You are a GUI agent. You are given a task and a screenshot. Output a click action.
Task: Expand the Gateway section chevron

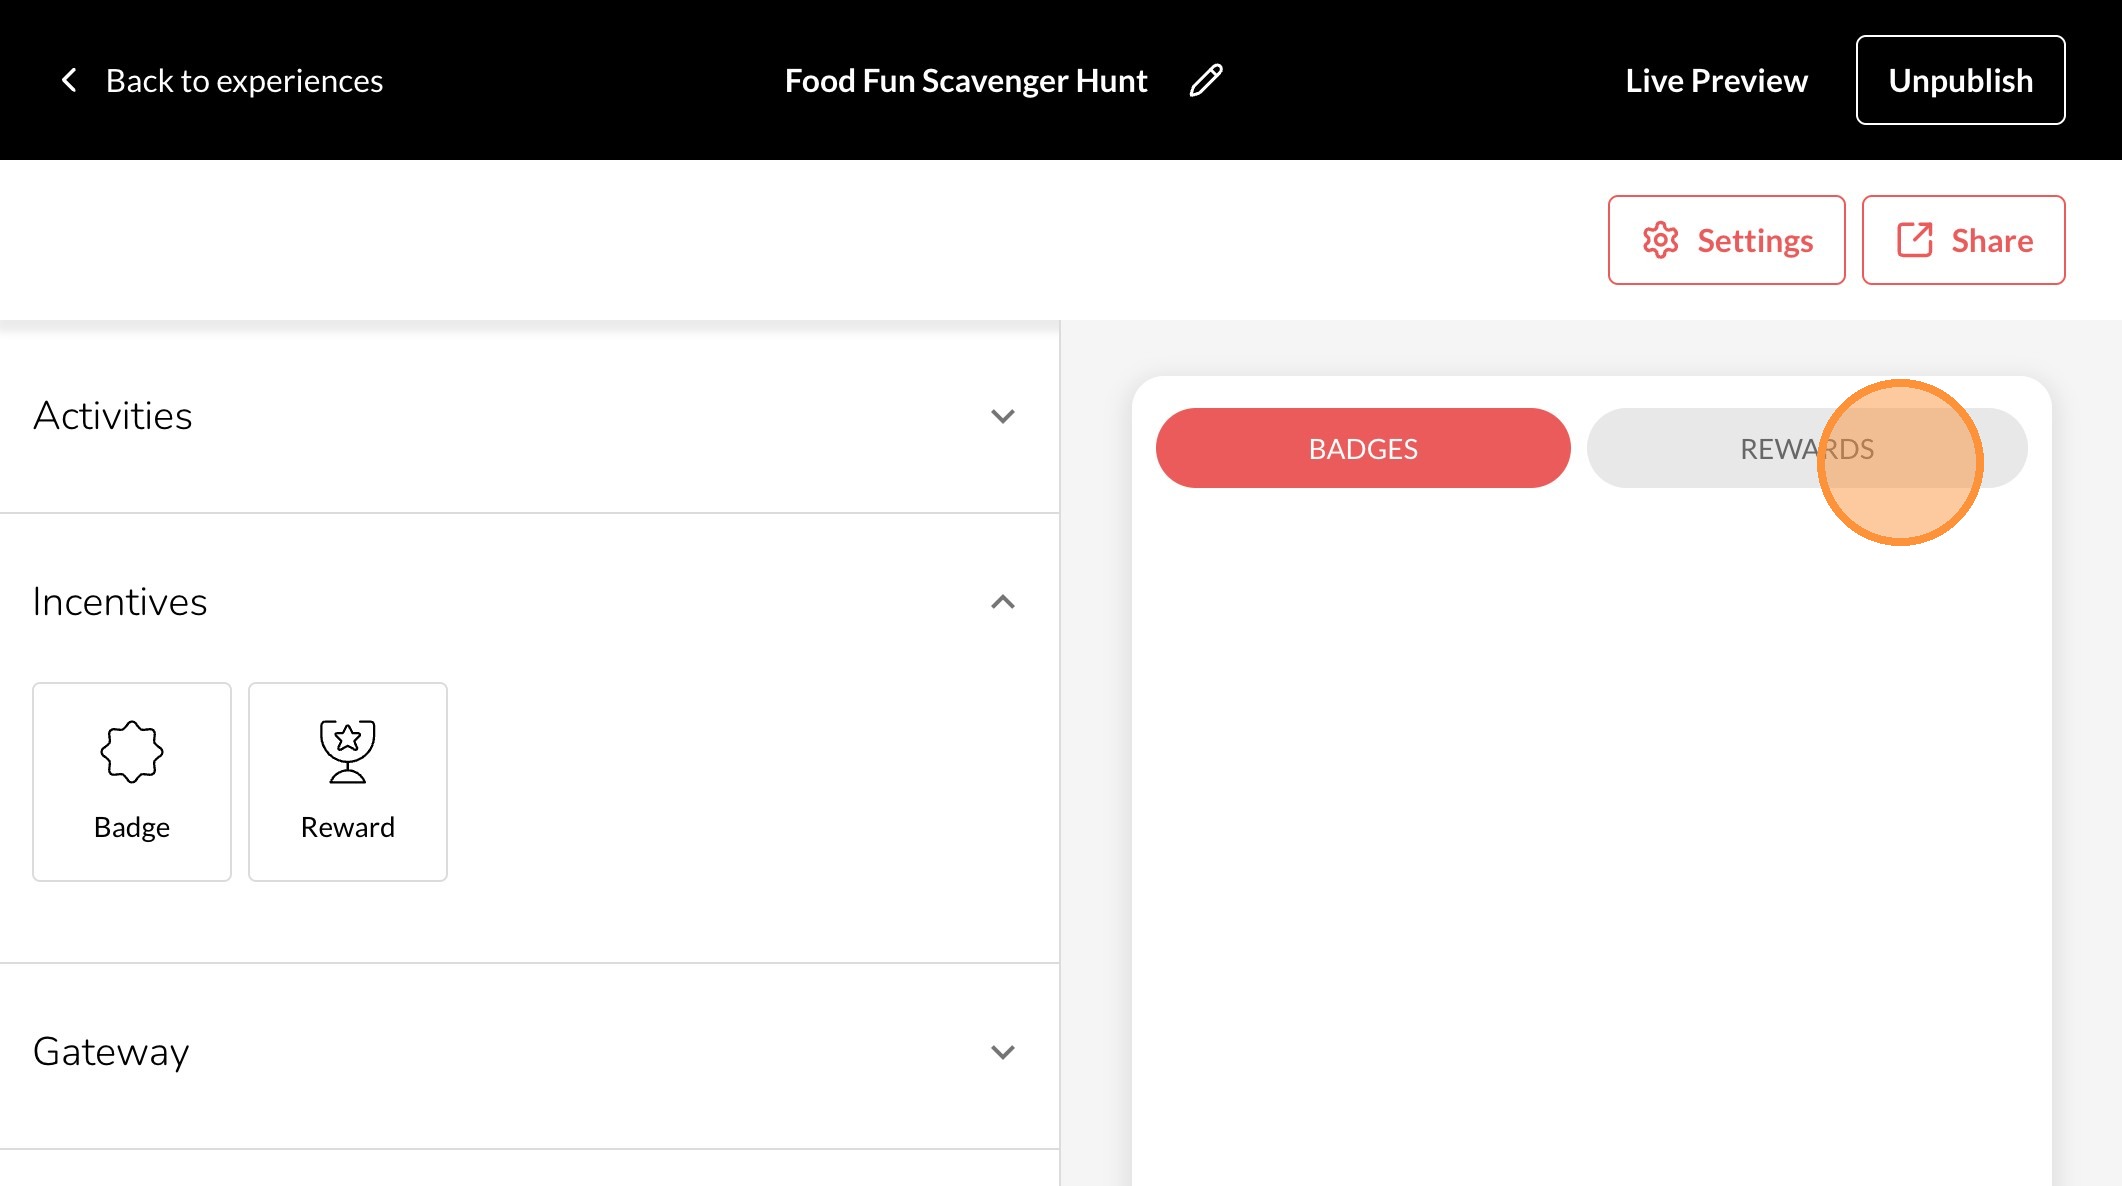point(1002,1052)
